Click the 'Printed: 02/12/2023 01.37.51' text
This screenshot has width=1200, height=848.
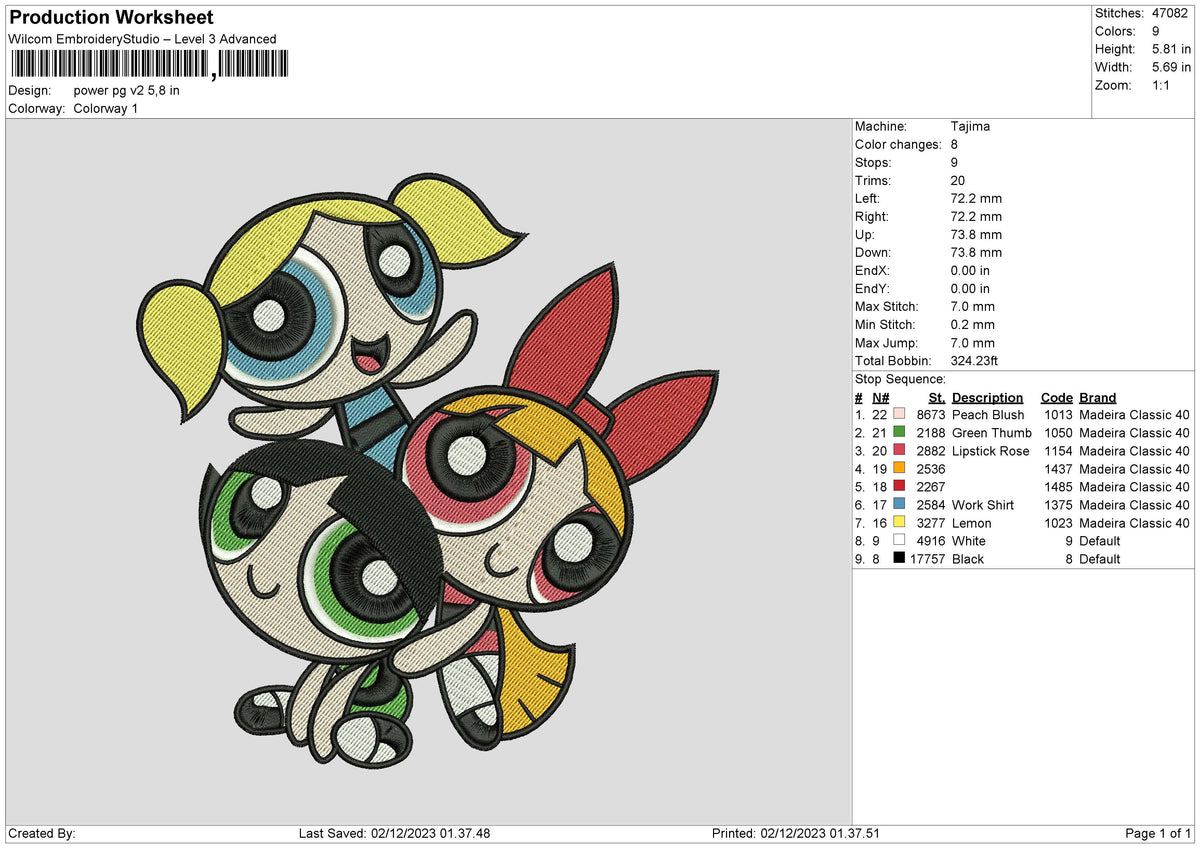tap(796, 834)
